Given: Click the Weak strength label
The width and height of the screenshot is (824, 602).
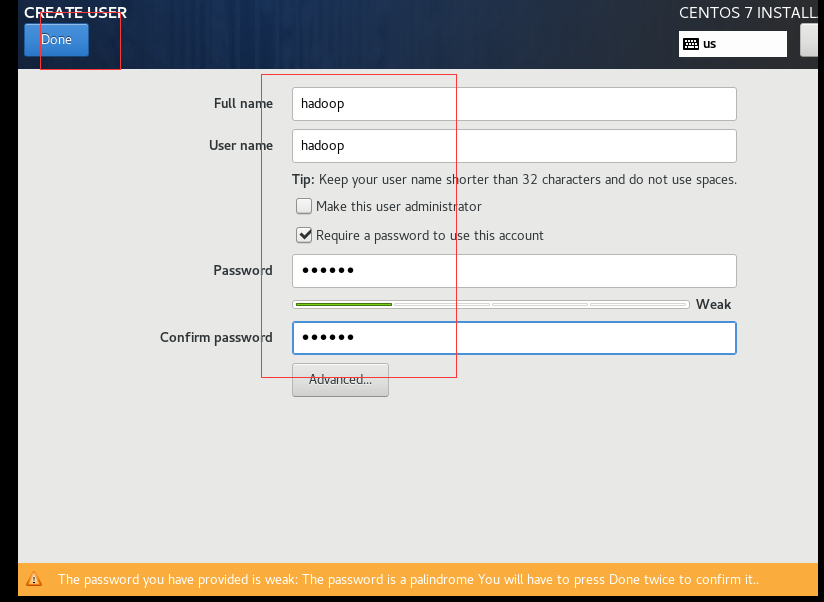Looking at the screenshot, I should click(x=713, y=304).
